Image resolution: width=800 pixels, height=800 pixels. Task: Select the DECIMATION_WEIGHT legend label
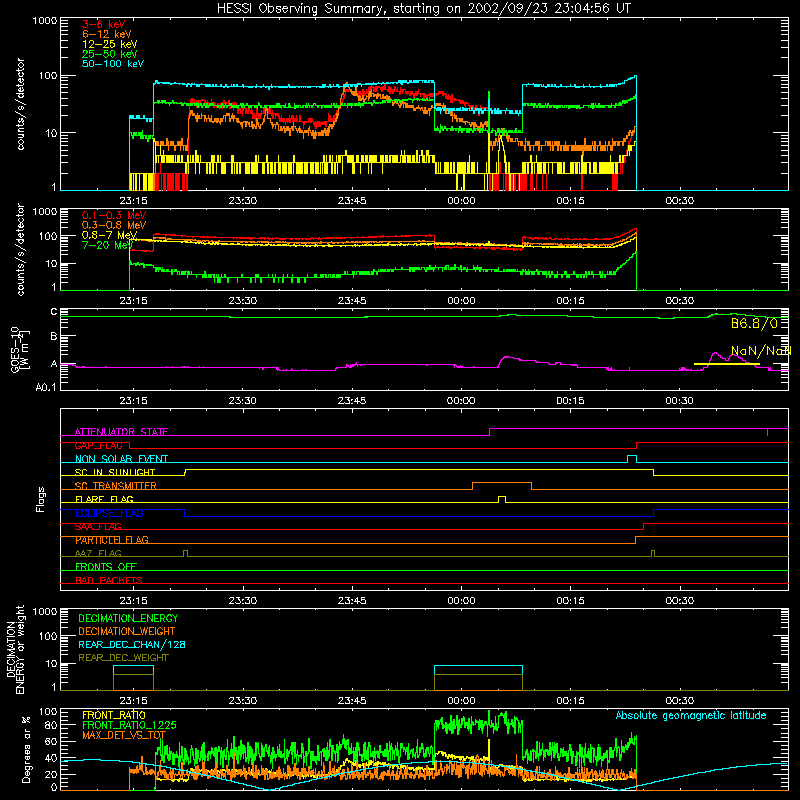click(127, 631)
